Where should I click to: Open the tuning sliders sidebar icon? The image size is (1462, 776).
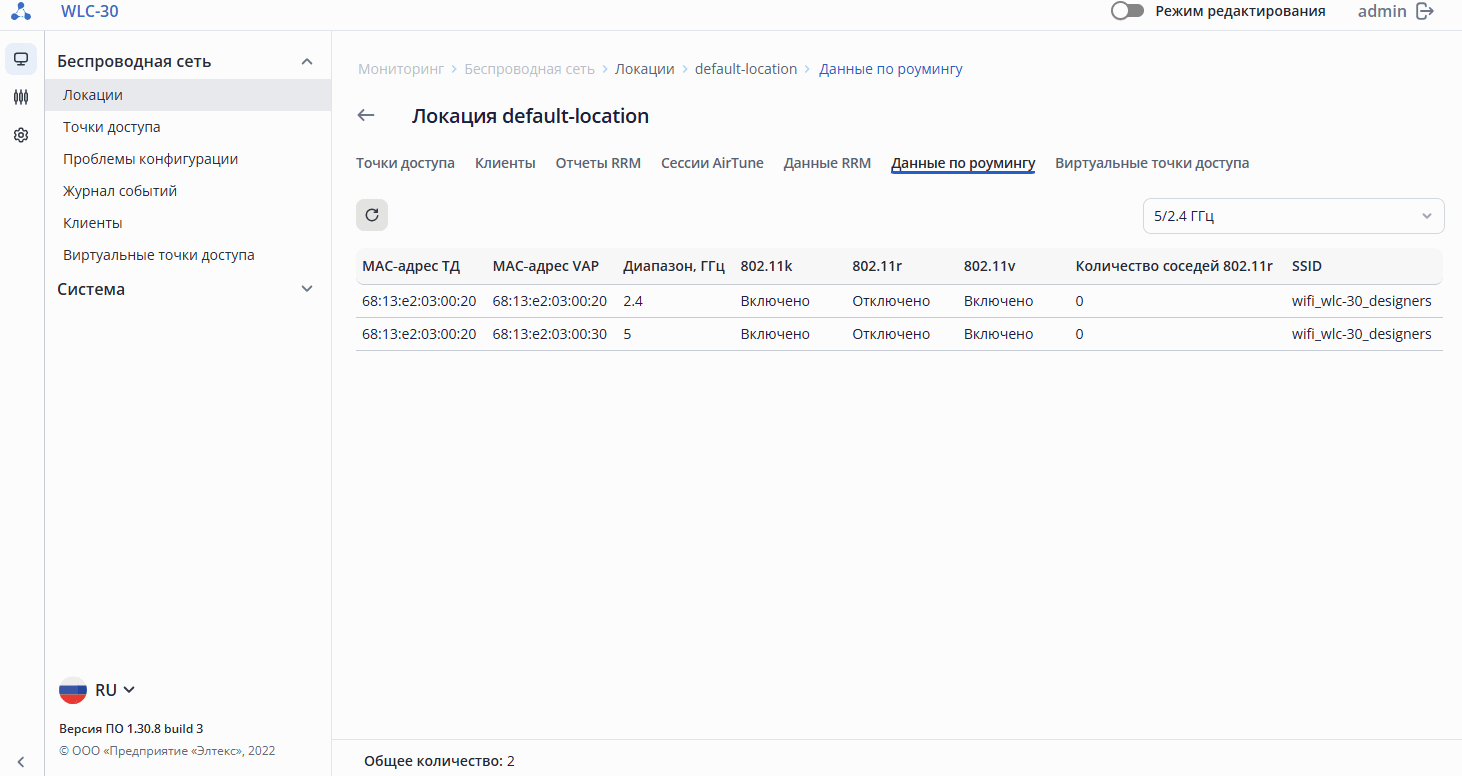(21, 97)
